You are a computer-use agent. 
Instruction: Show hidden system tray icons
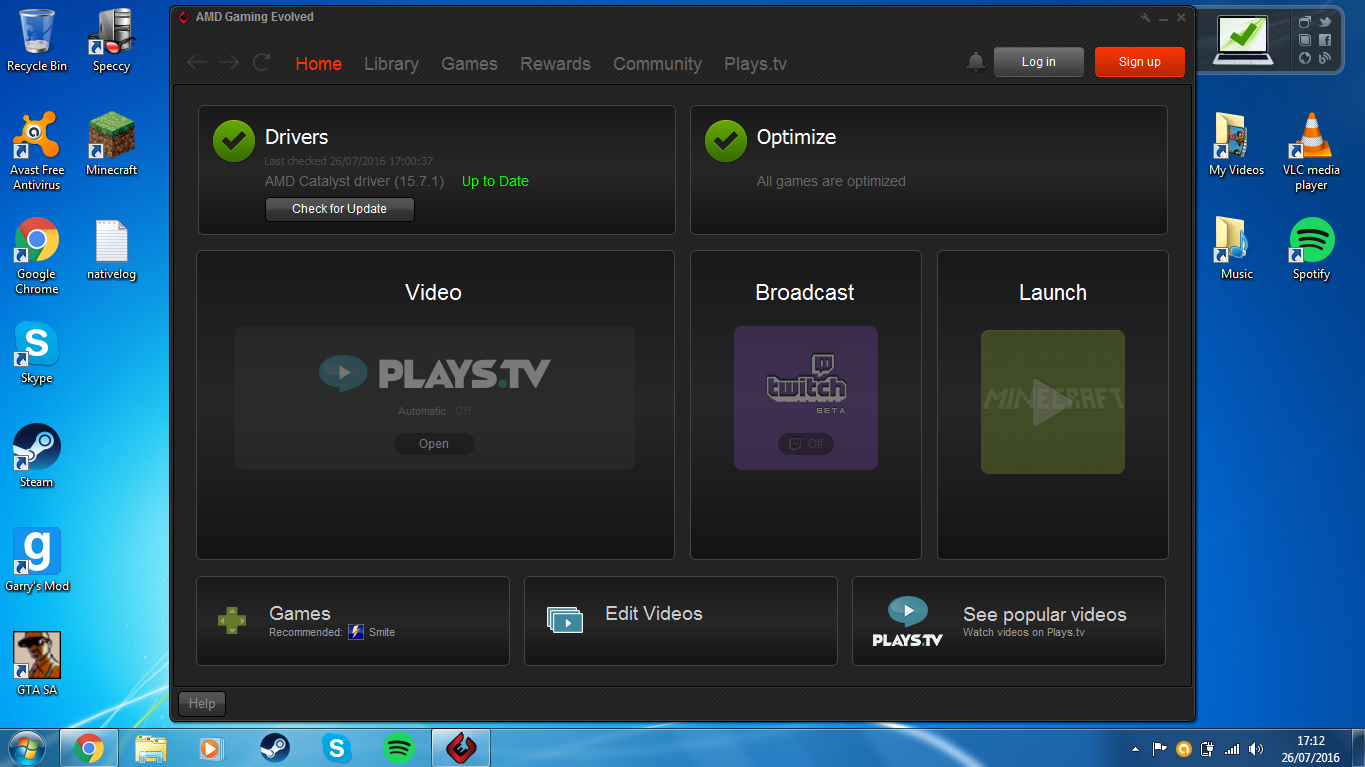[x=1134, y=748]
